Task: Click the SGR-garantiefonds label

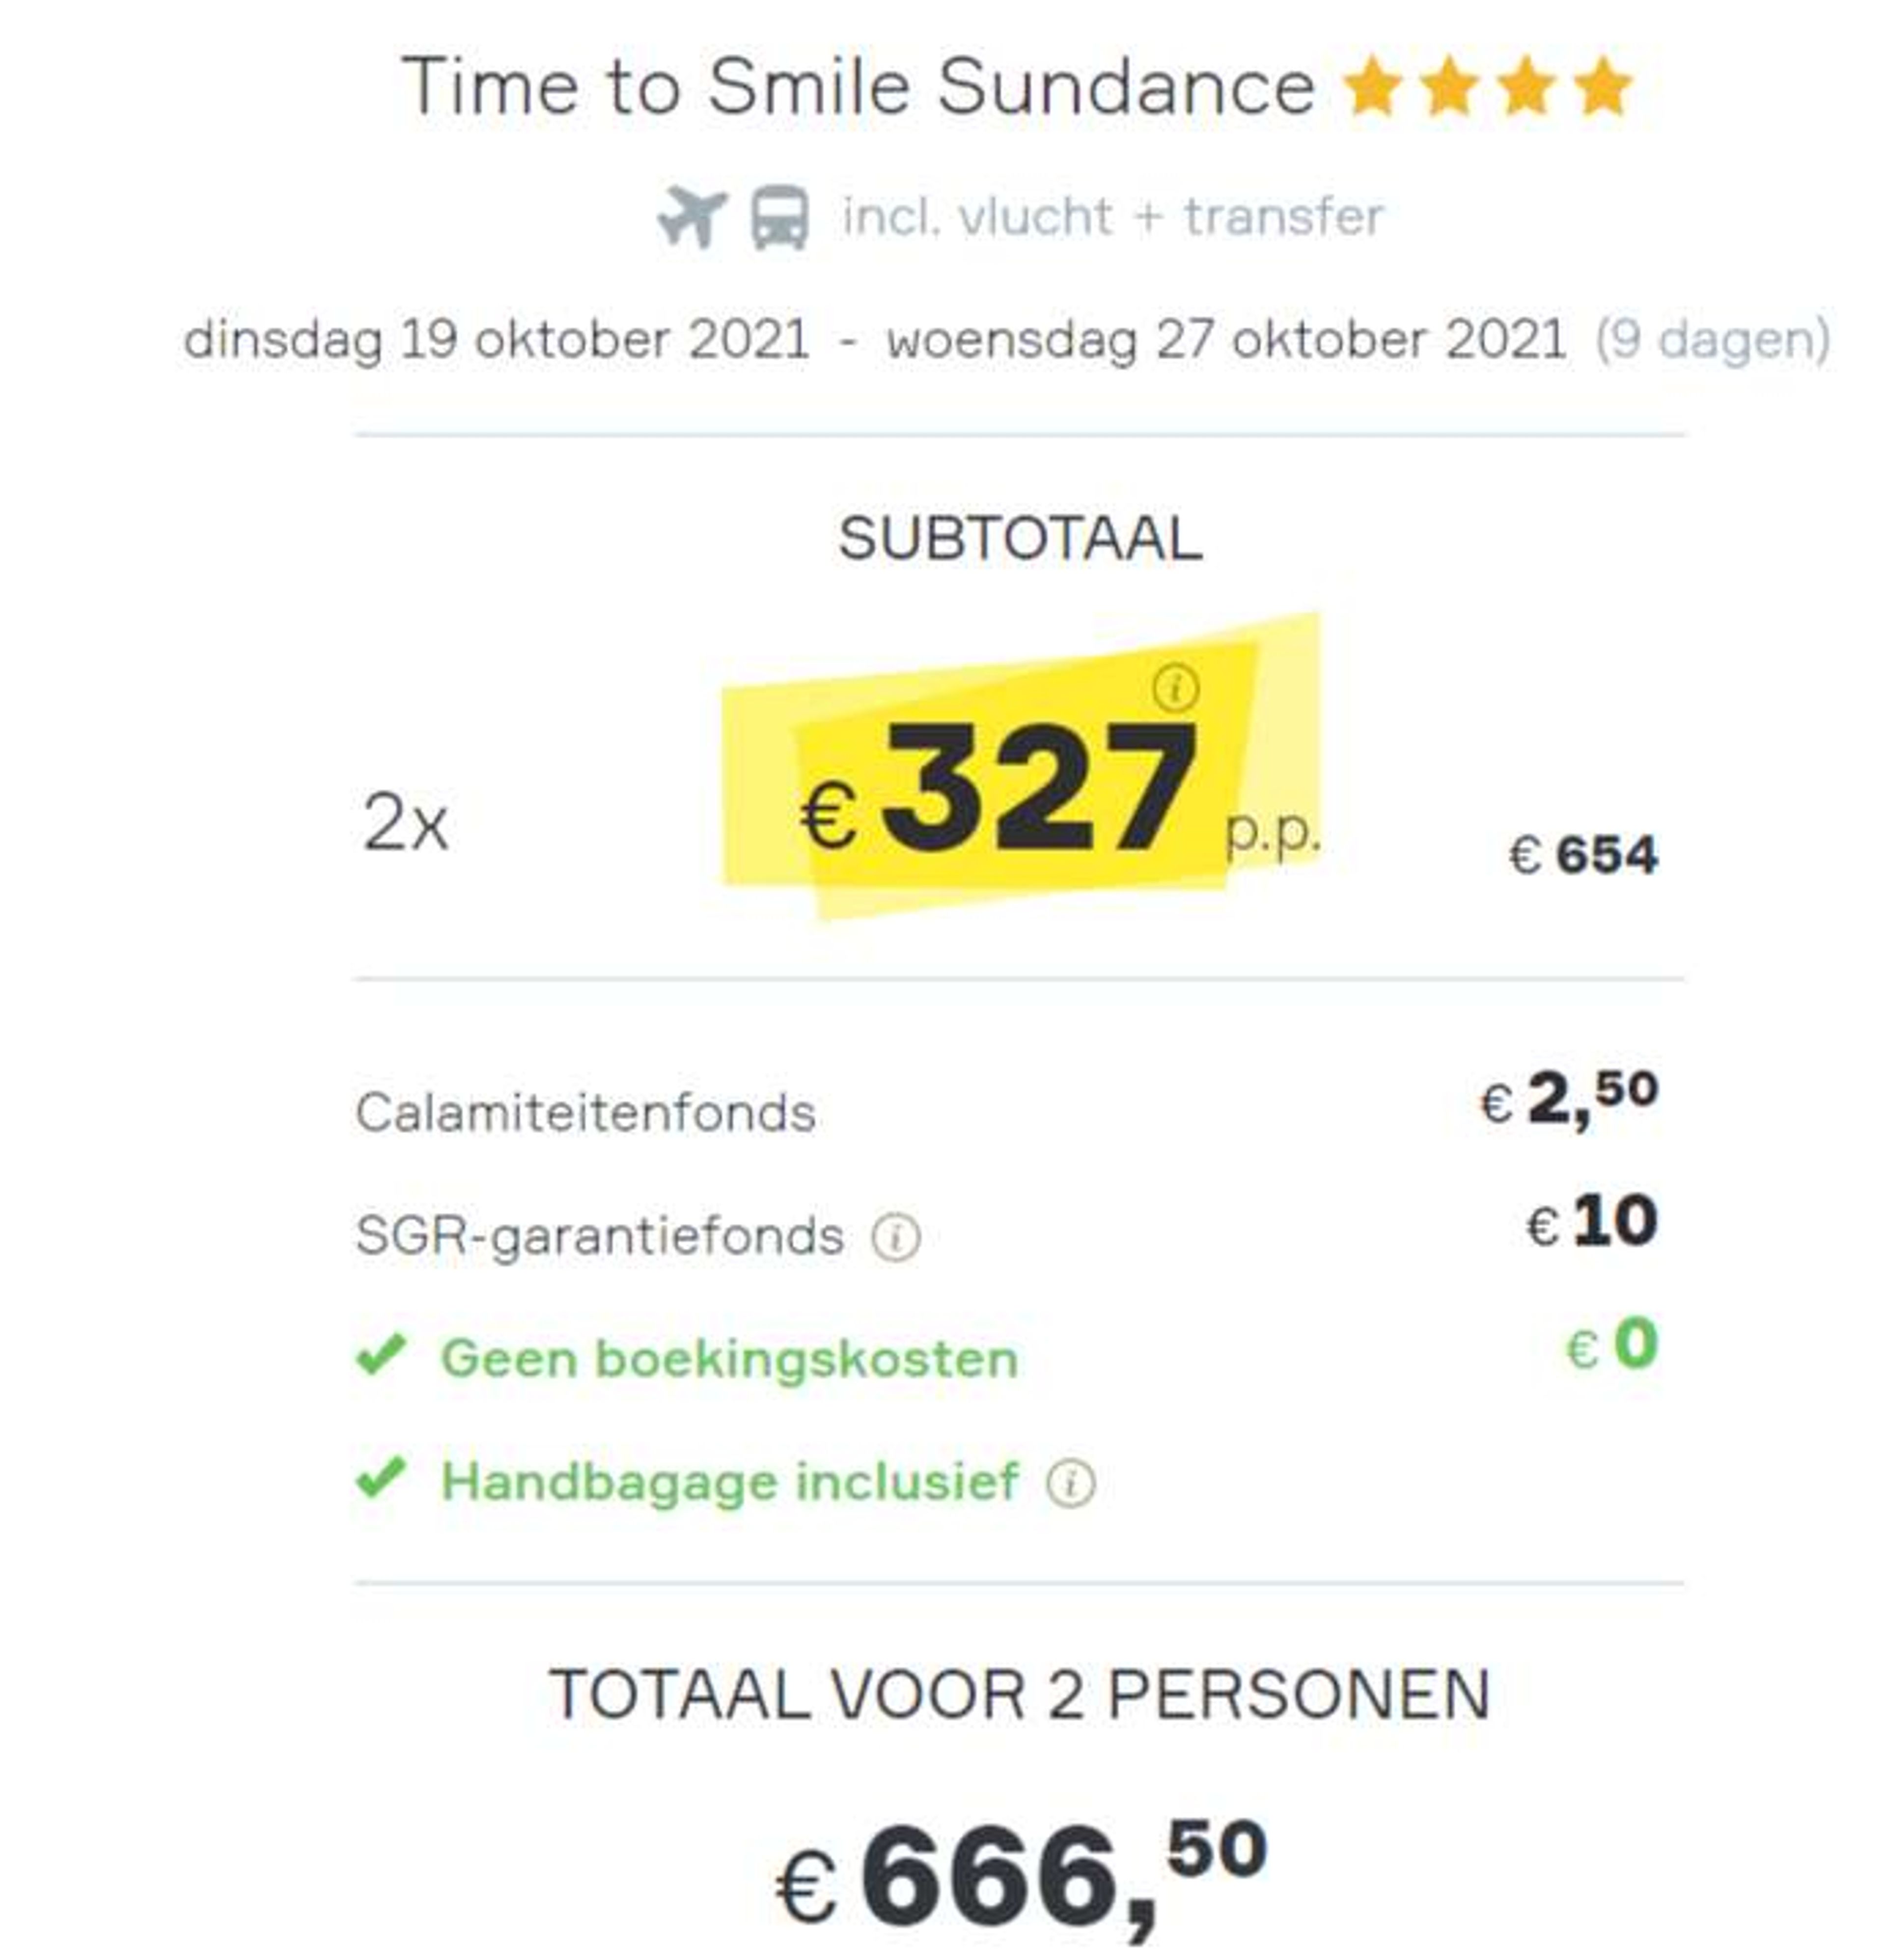Action: [x=600, y=1237]
